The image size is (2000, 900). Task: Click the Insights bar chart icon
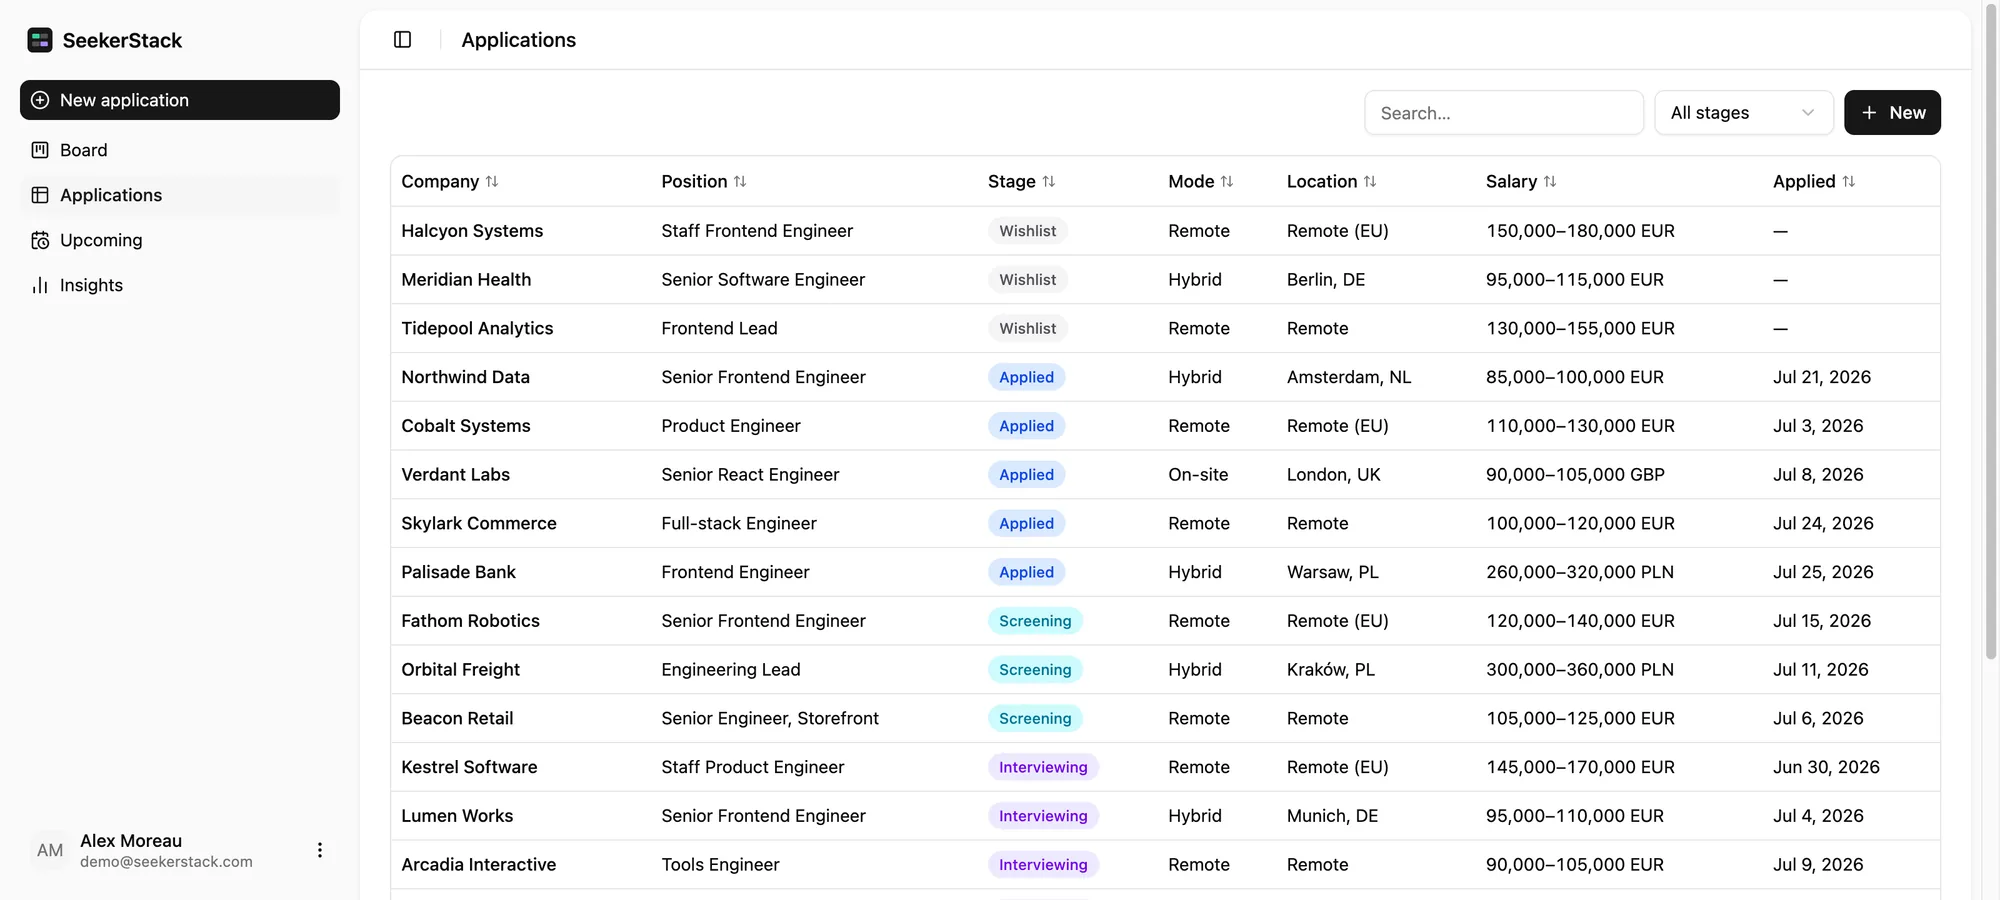point(40,285)
